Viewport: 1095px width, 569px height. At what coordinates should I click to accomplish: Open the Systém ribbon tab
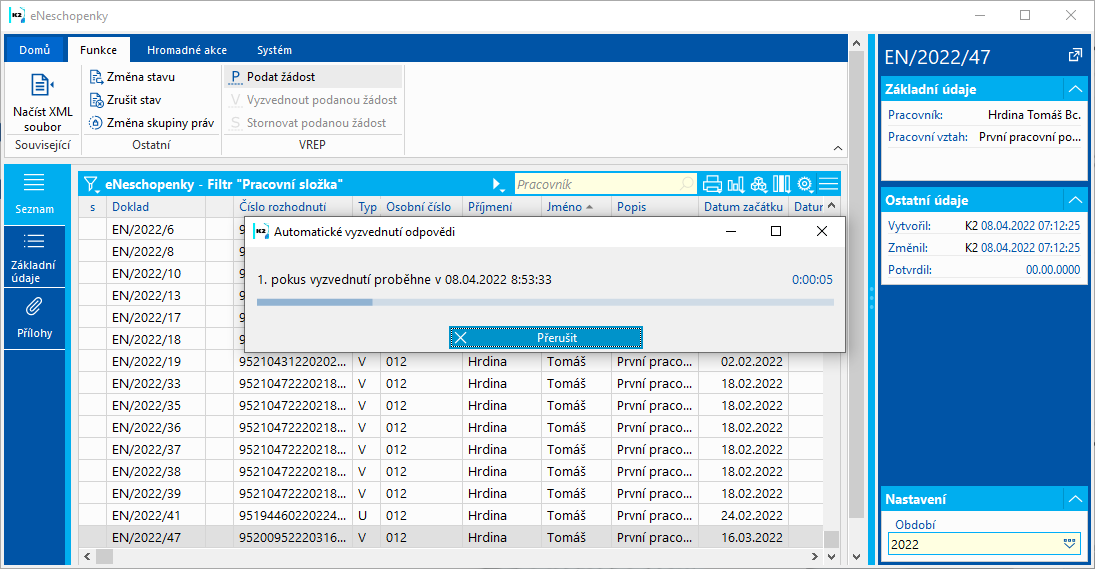pyautogui.click(x=274, y=50)
